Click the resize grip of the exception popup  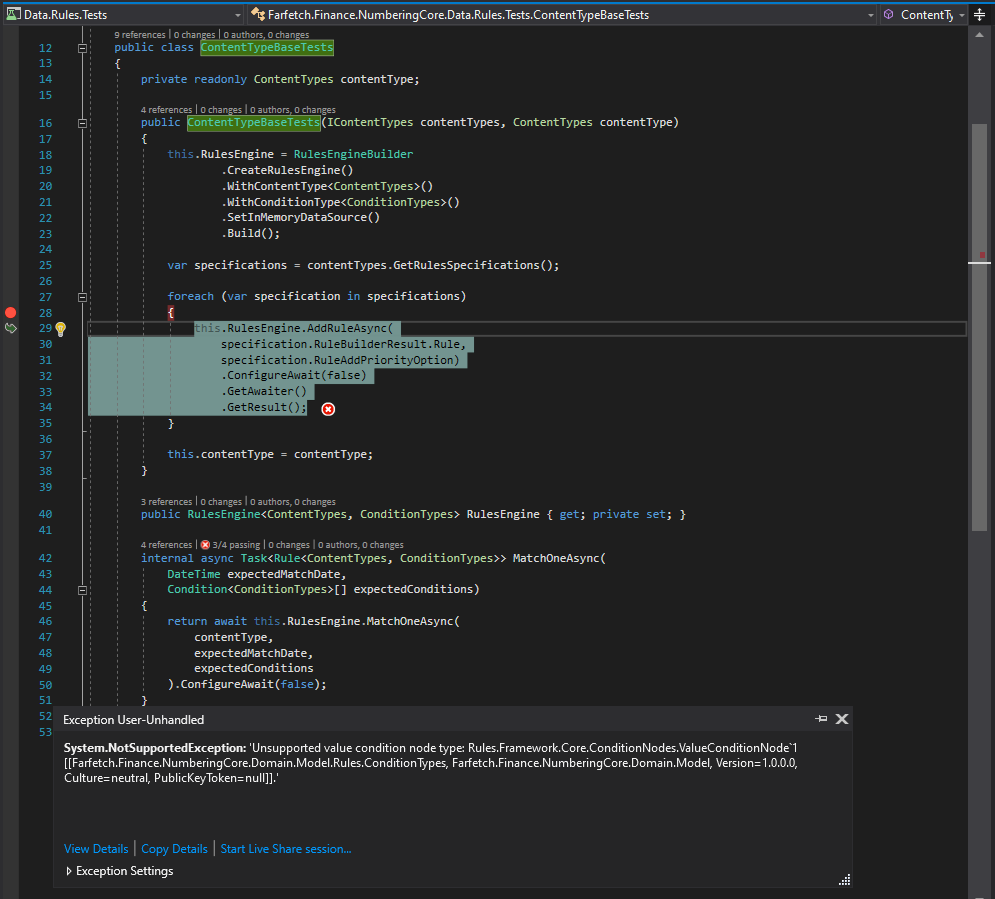[844, 880]
